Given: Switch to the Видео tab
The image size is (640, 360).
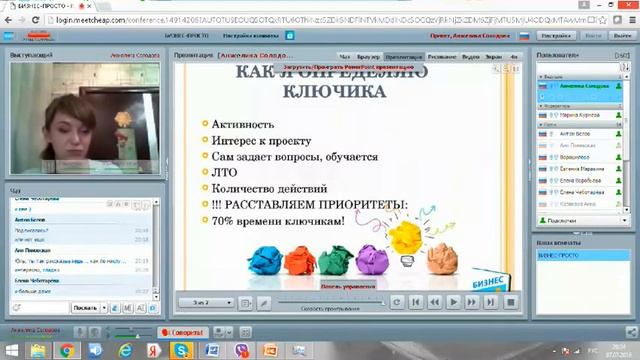Looking at the screenshot, I should pyautogui.click(x=470, y=57).
